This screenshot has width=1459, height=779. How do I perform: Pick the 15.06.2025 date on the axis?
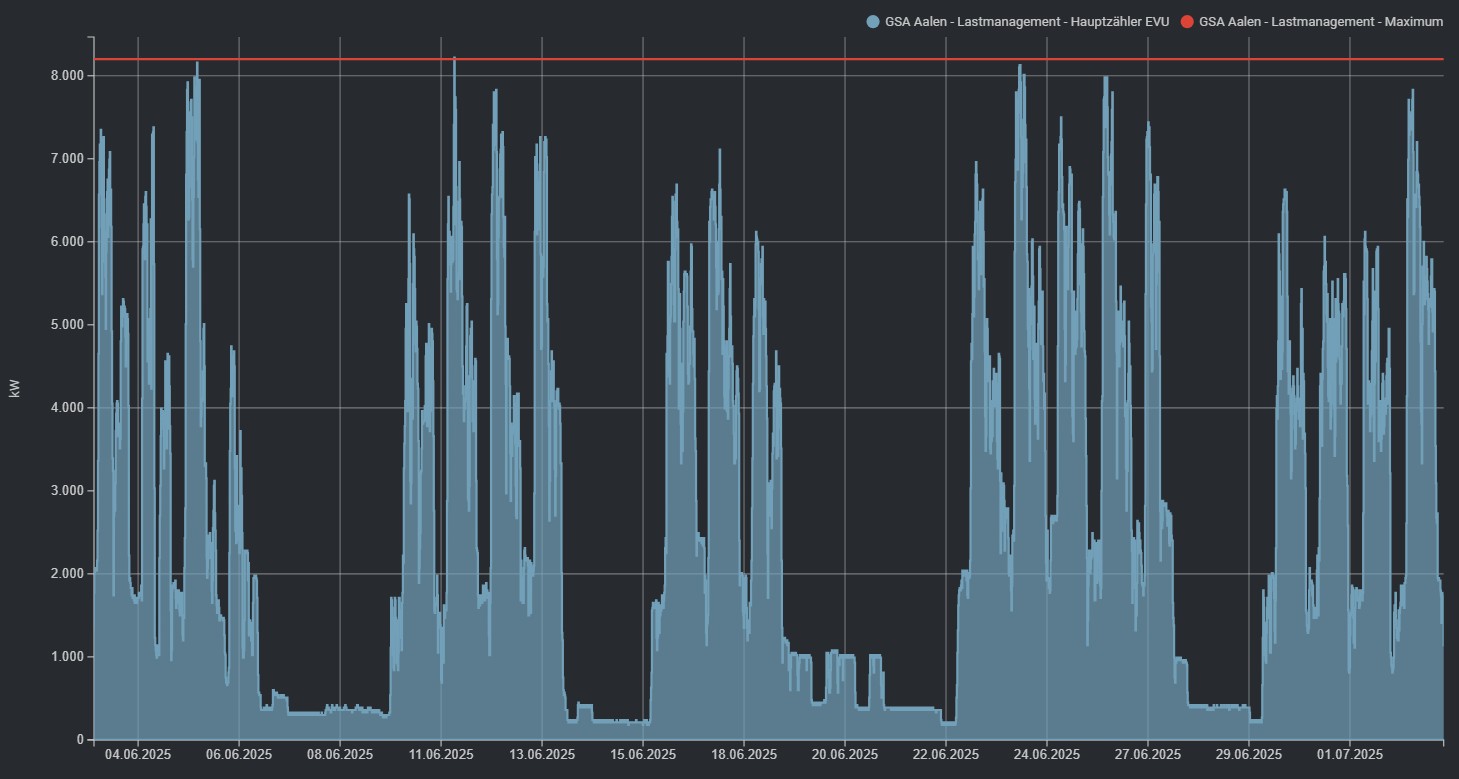[x=642, y=754]
